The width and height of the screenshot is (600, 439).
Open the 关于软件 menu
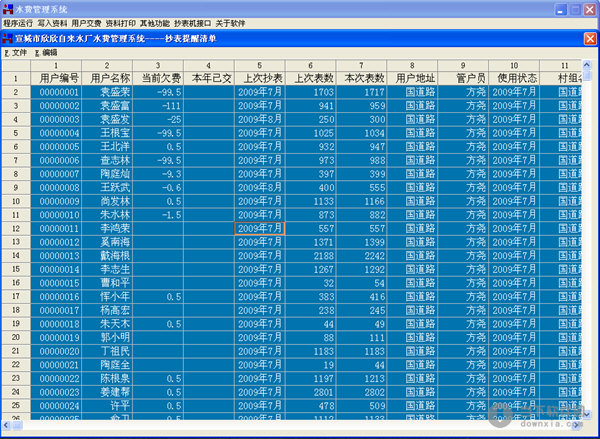coord(230,23)
